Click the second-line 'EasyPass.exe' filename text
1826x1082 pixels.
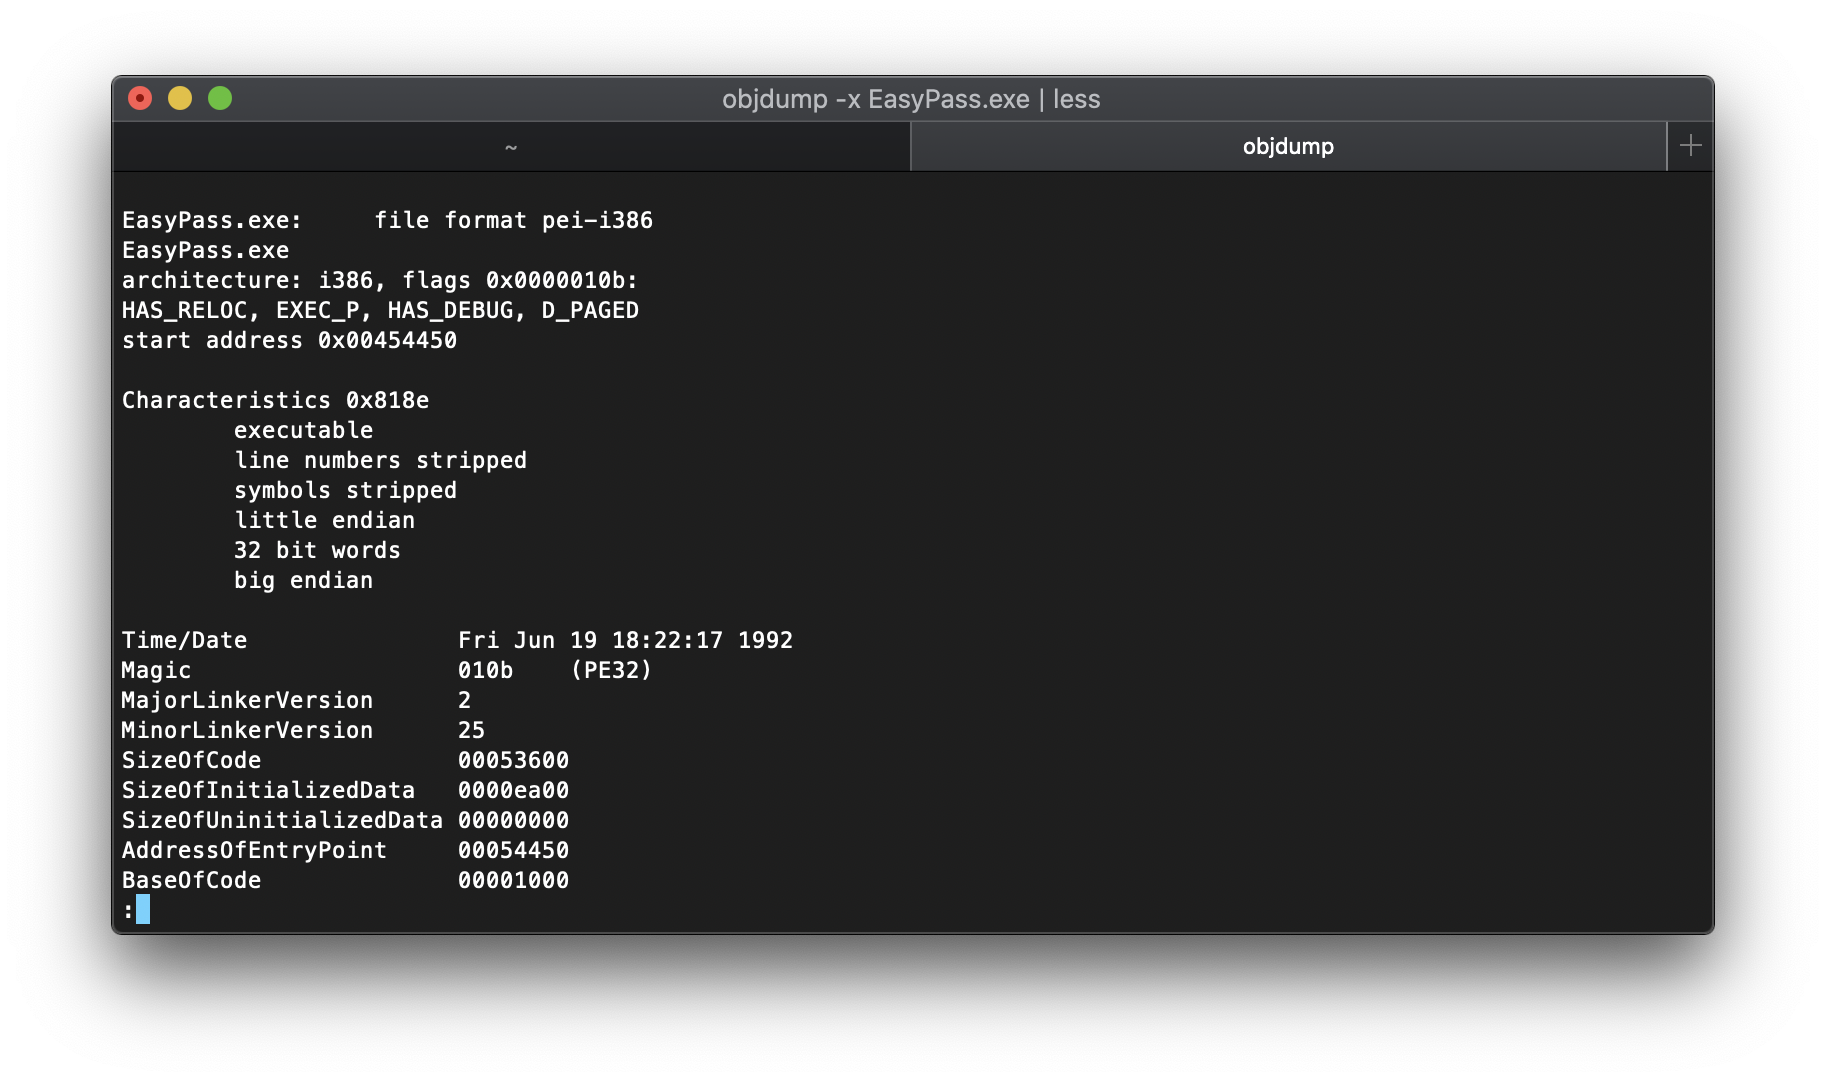[205, 250]
